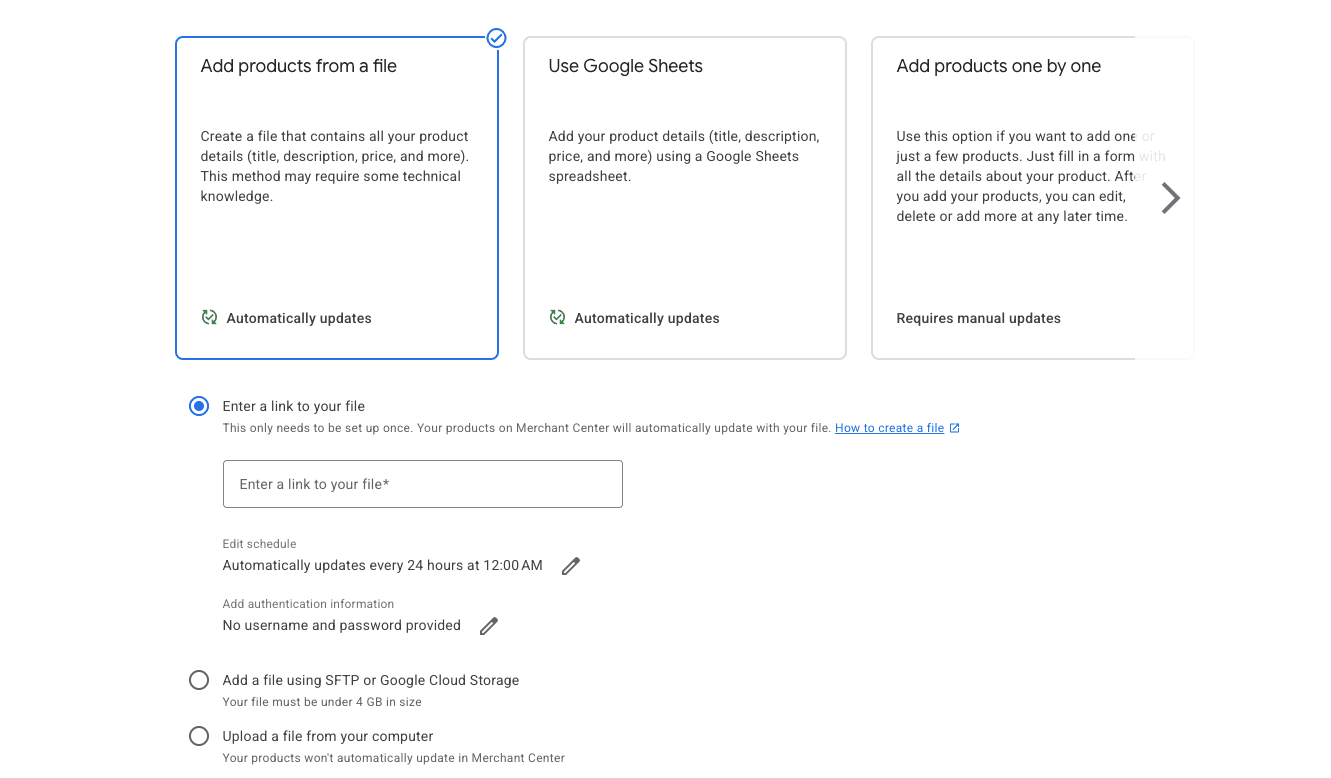Screen dimensions: 1331x778
Task: Click the 'Requires manual updates' label on the third card
Action: 978,318
